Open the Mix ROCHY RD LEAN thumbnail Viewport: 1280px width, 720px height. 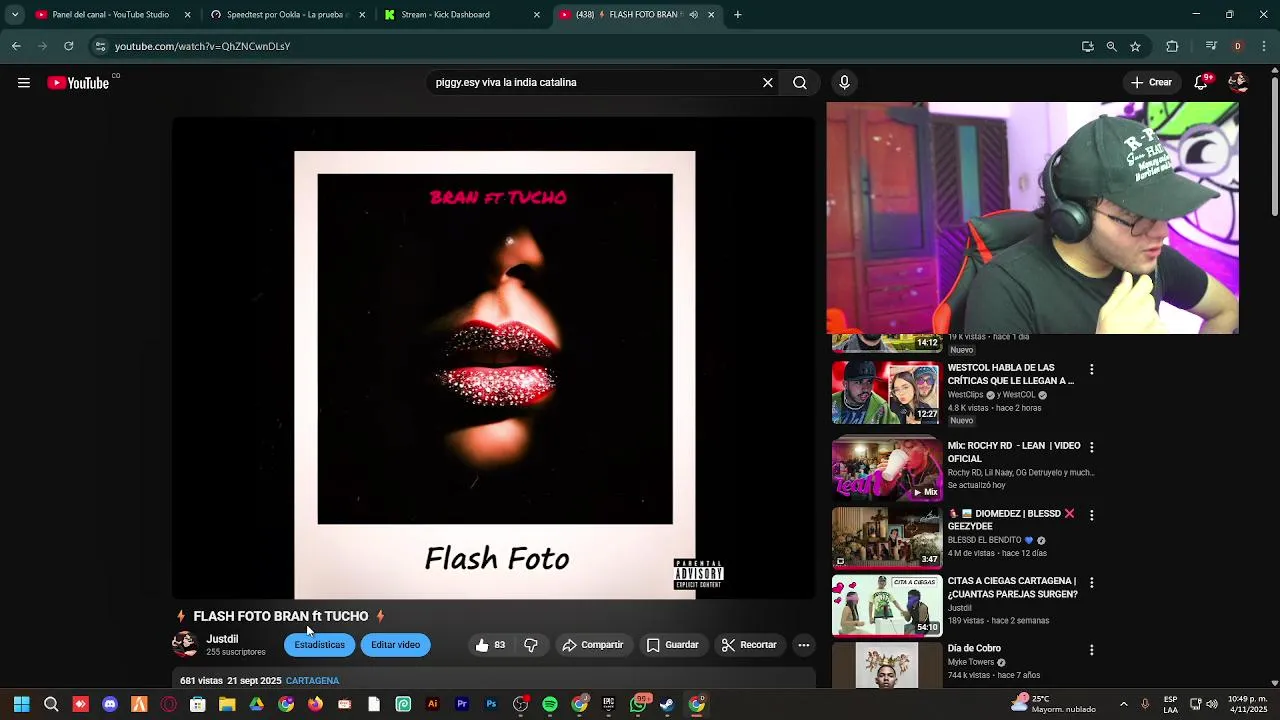click(886, 469)
